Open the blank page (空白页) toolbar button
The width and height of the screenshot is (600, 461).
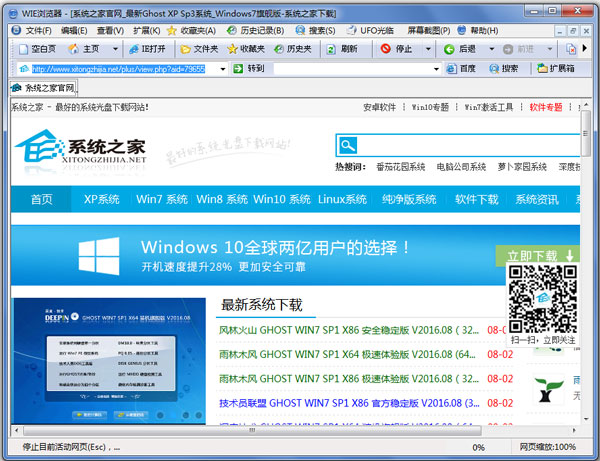pos(37,49)
